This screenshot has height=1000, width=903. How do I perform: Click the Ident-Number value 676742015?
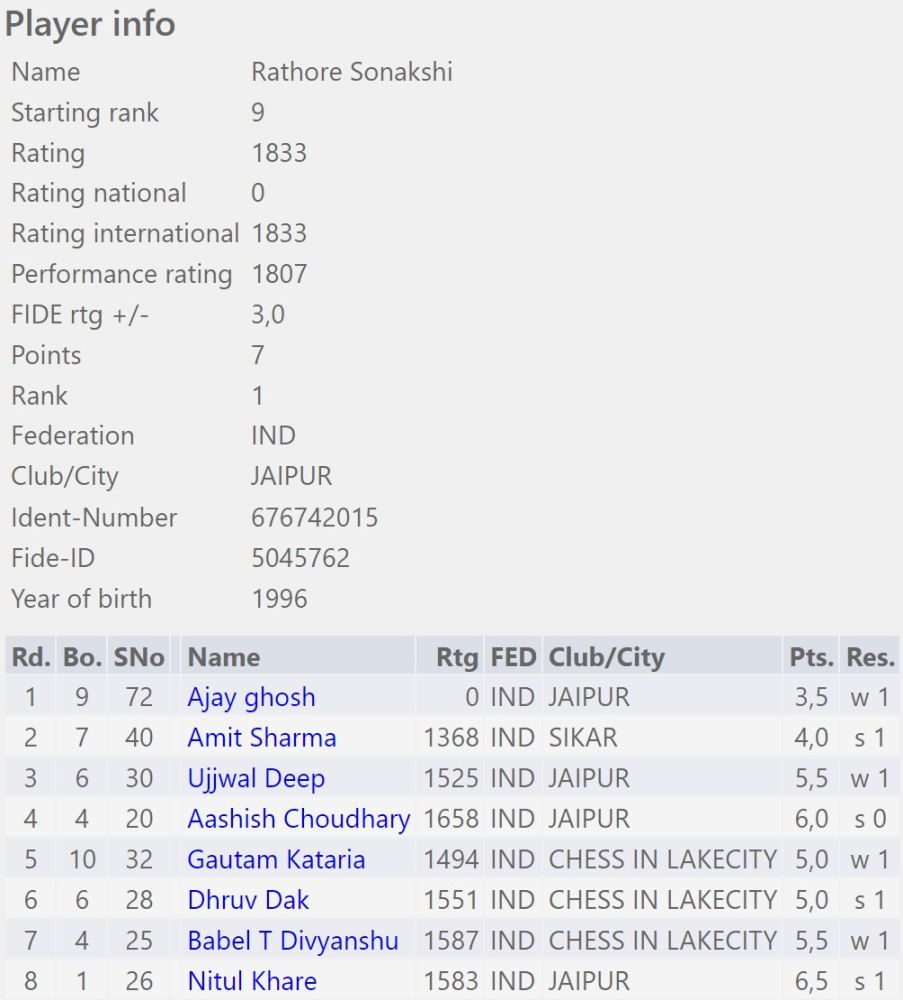(x=314, y=518)
